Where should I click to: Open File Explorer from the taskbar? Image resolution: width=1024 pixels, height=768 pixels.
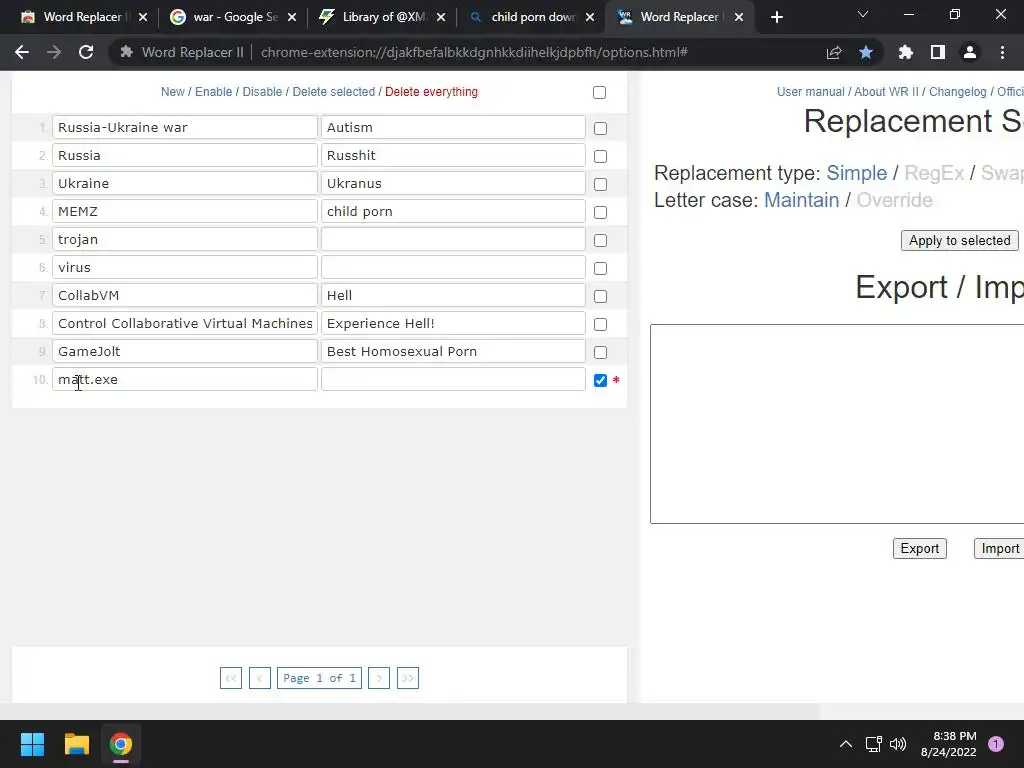[x=76, y=744]
